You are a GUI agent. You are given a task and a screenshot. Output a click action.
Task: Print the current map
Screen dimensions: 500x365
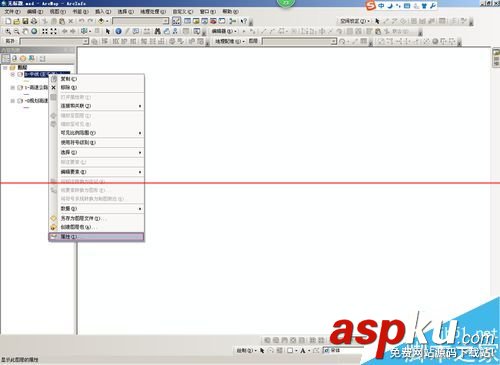click(34, 21)
